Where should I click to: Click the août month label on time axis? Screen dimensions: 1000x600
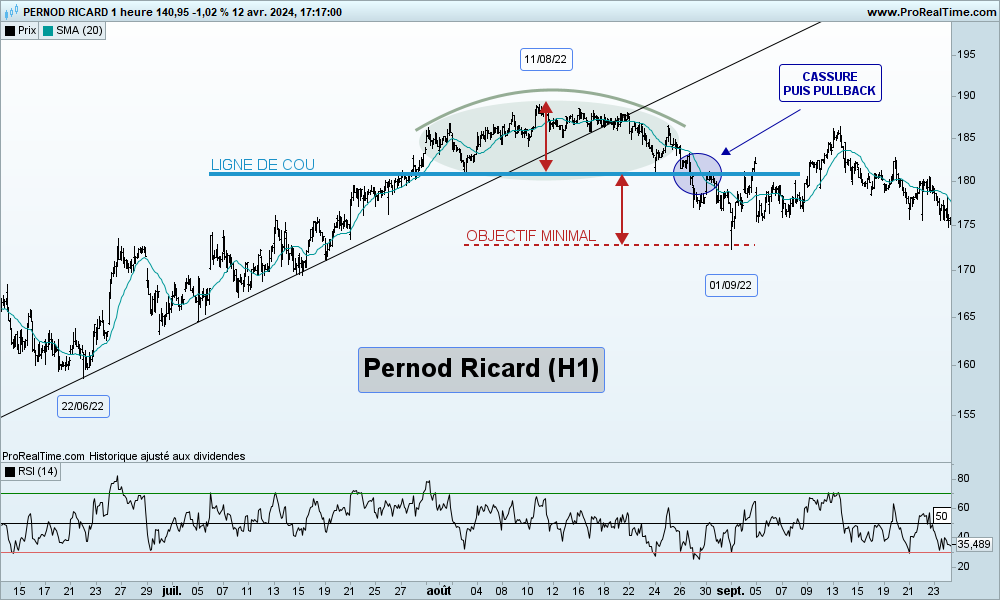click(x=439, y=591)
